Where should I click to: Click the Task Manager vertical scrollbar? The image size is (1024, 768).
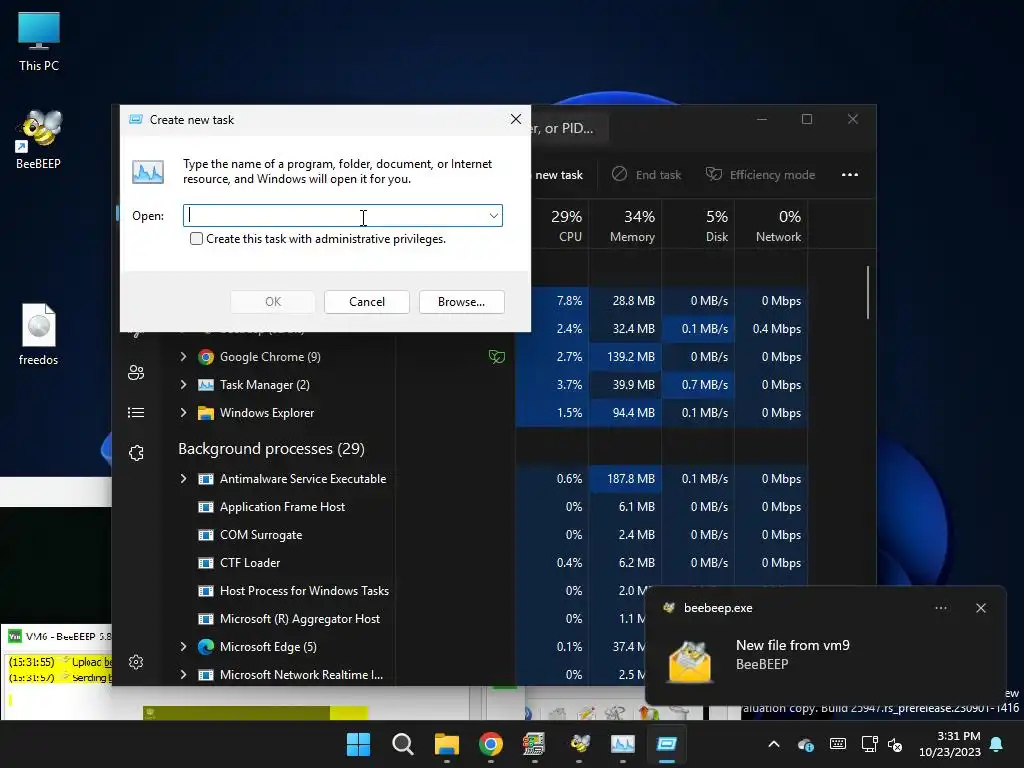pyautogui.click(x=868, y=292)
